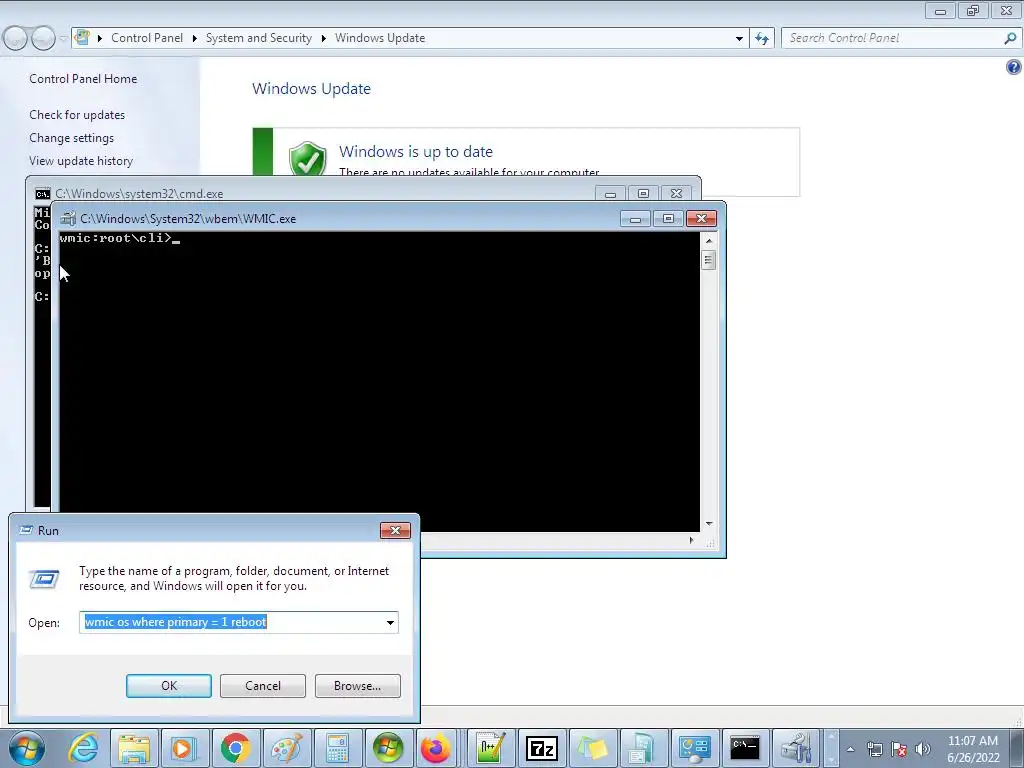Click the search magnifier in Control Panel
Image resolution: width=1024 pixels, height=768 pixels.
click(1010, 38)
